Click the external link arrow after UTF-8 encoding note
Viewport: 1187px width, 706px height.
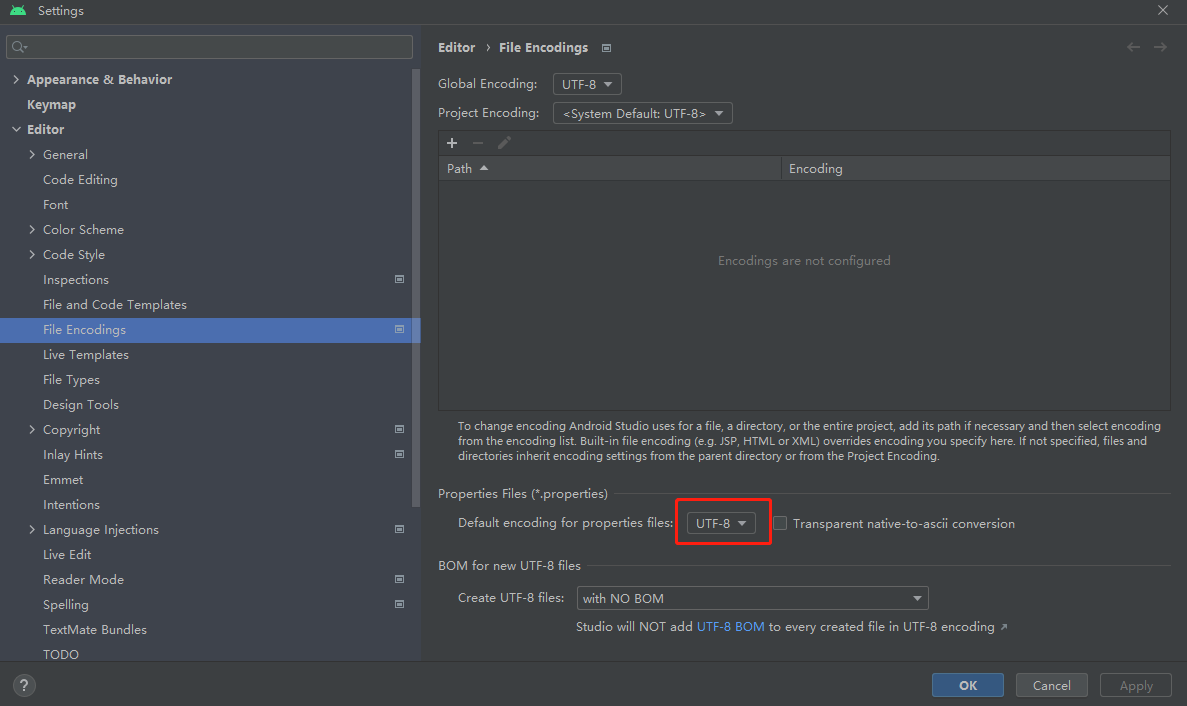(x=1004, y=627)
